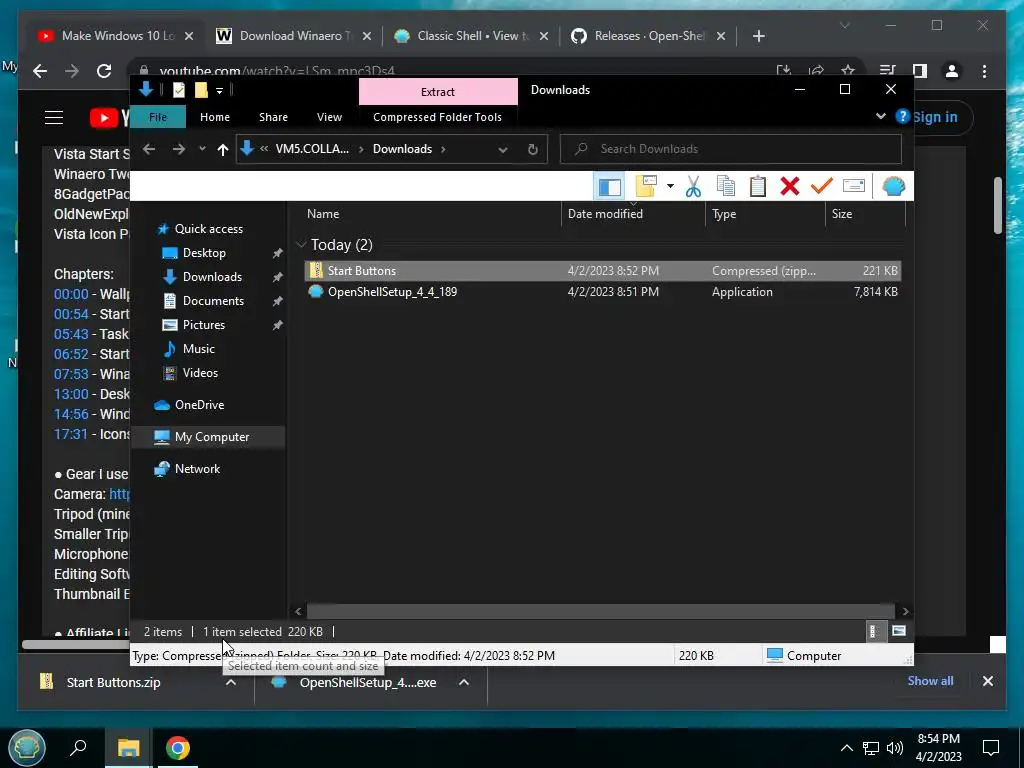Open Classic Explorer settings shell icon
1024x768 pixels.
893,187
